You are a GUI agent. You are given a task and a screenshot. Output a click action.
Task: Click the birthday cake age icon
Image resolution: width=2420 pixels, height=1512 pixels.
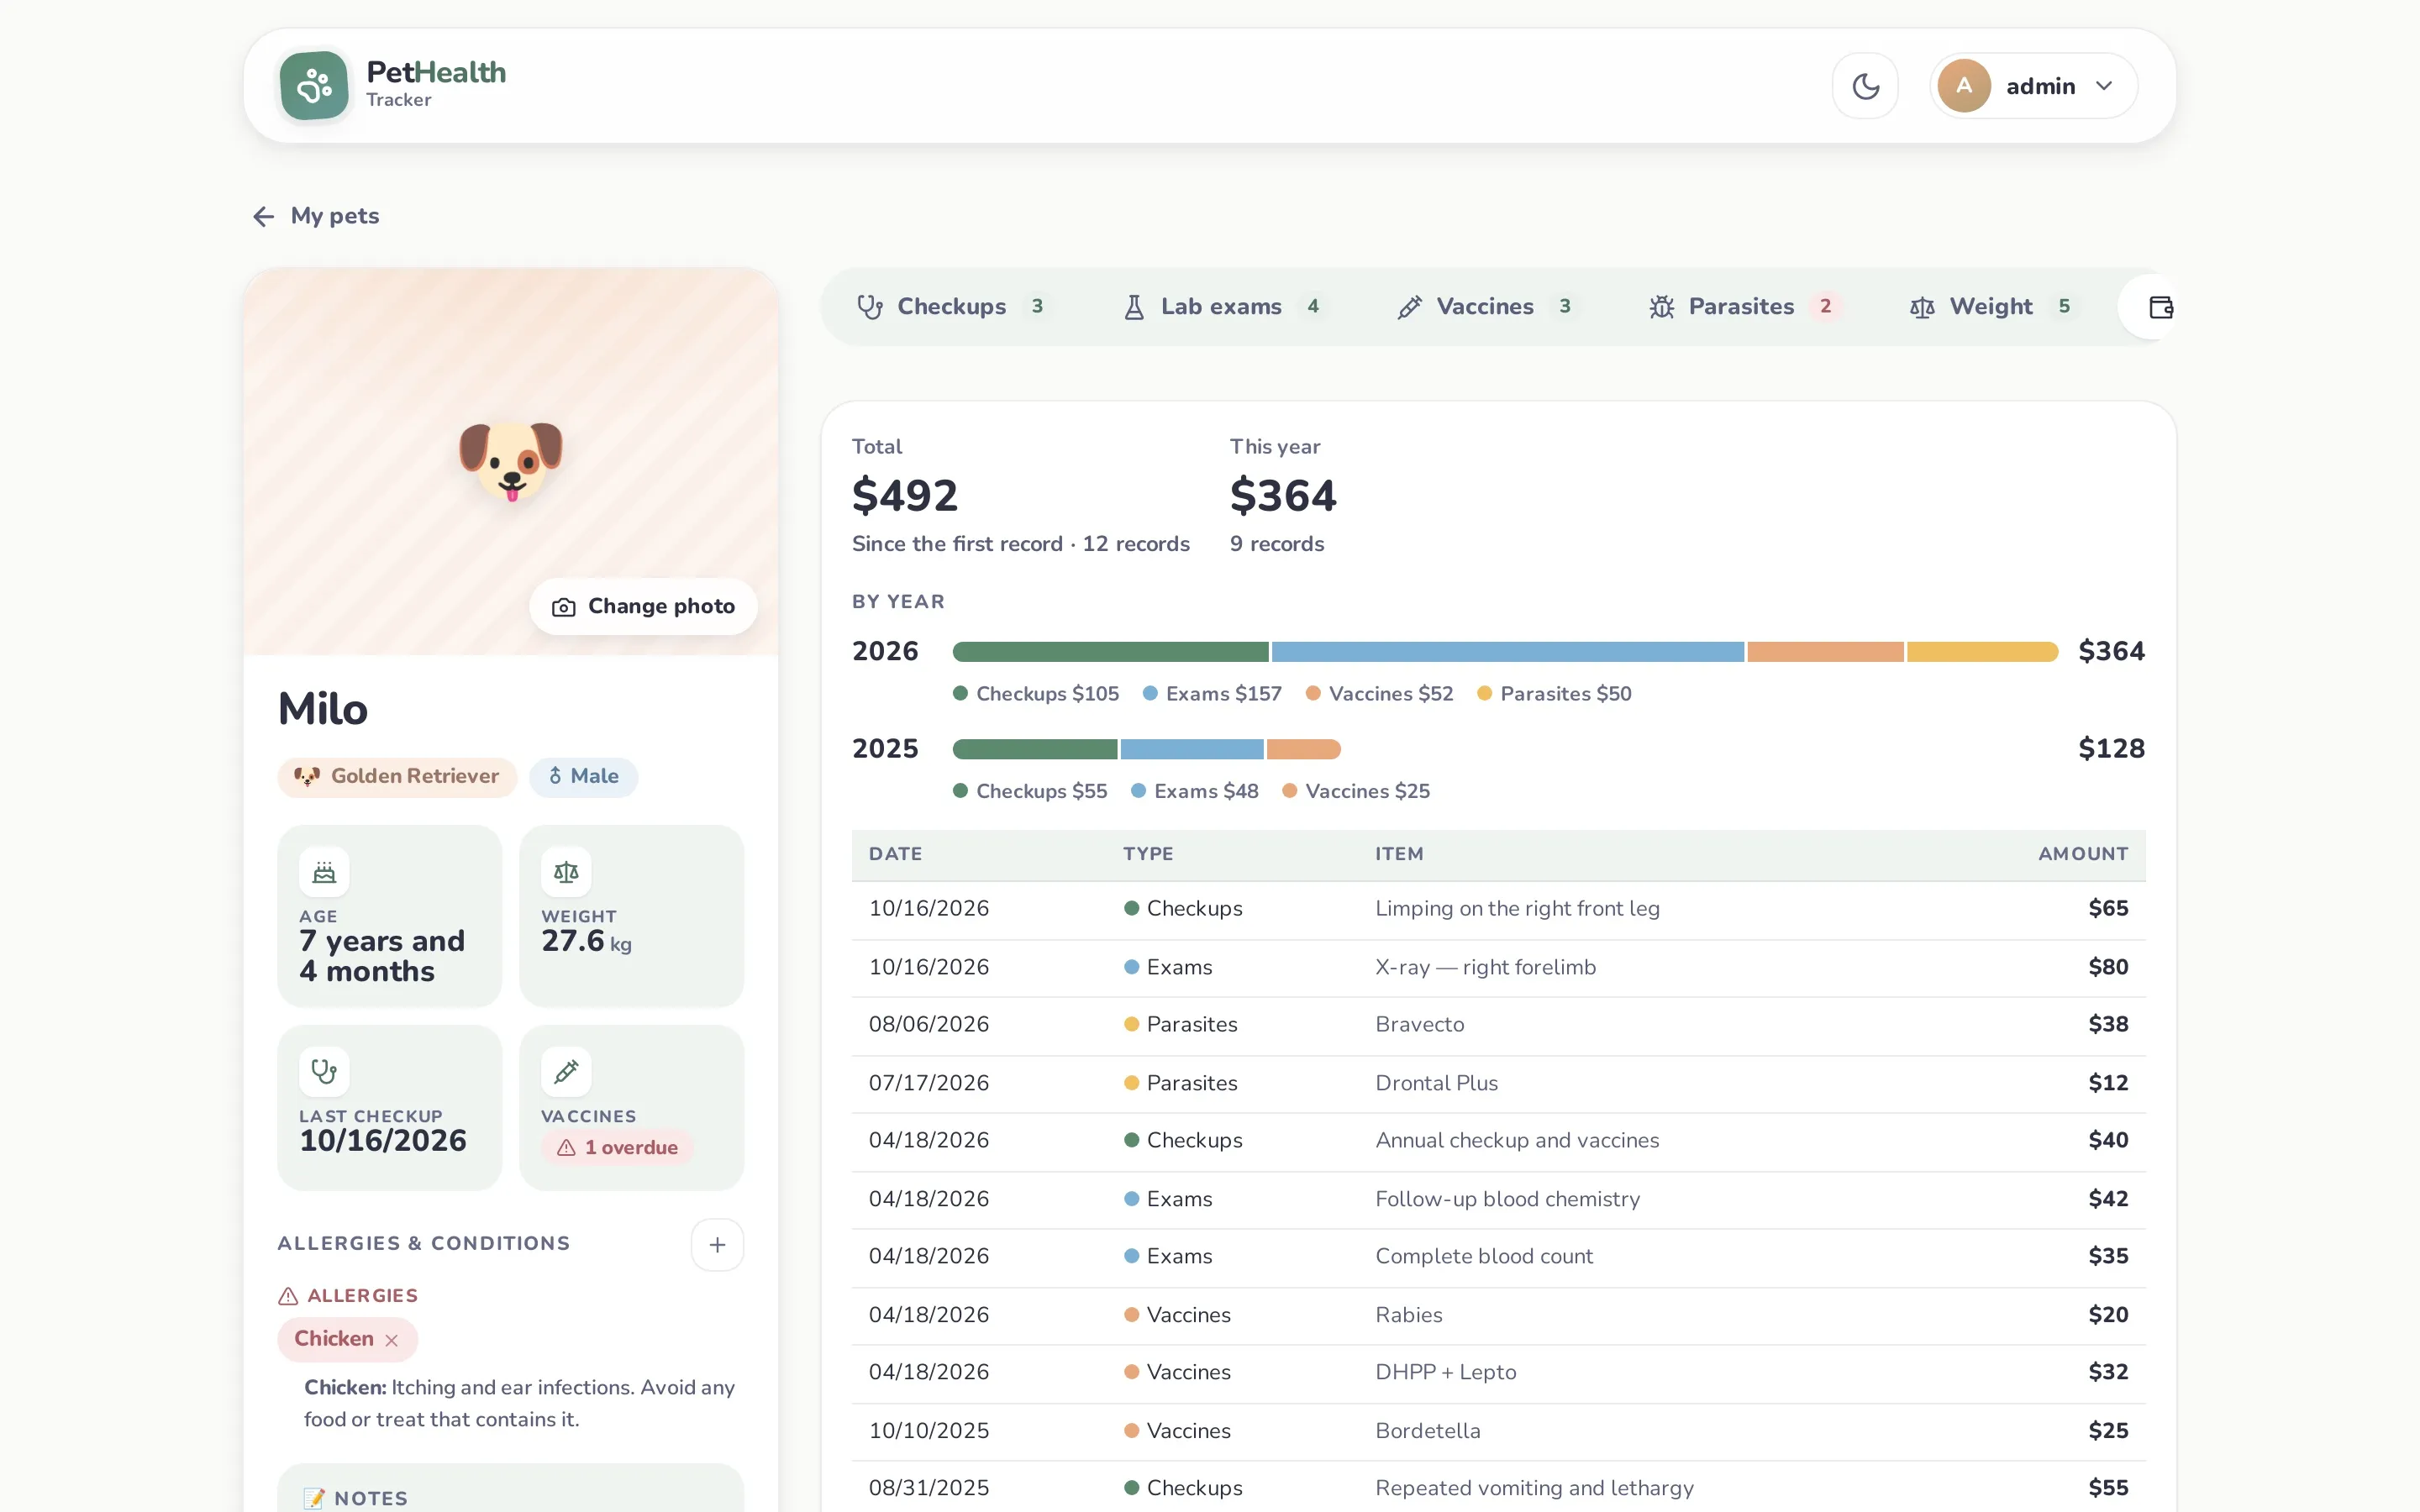point(324,873)
